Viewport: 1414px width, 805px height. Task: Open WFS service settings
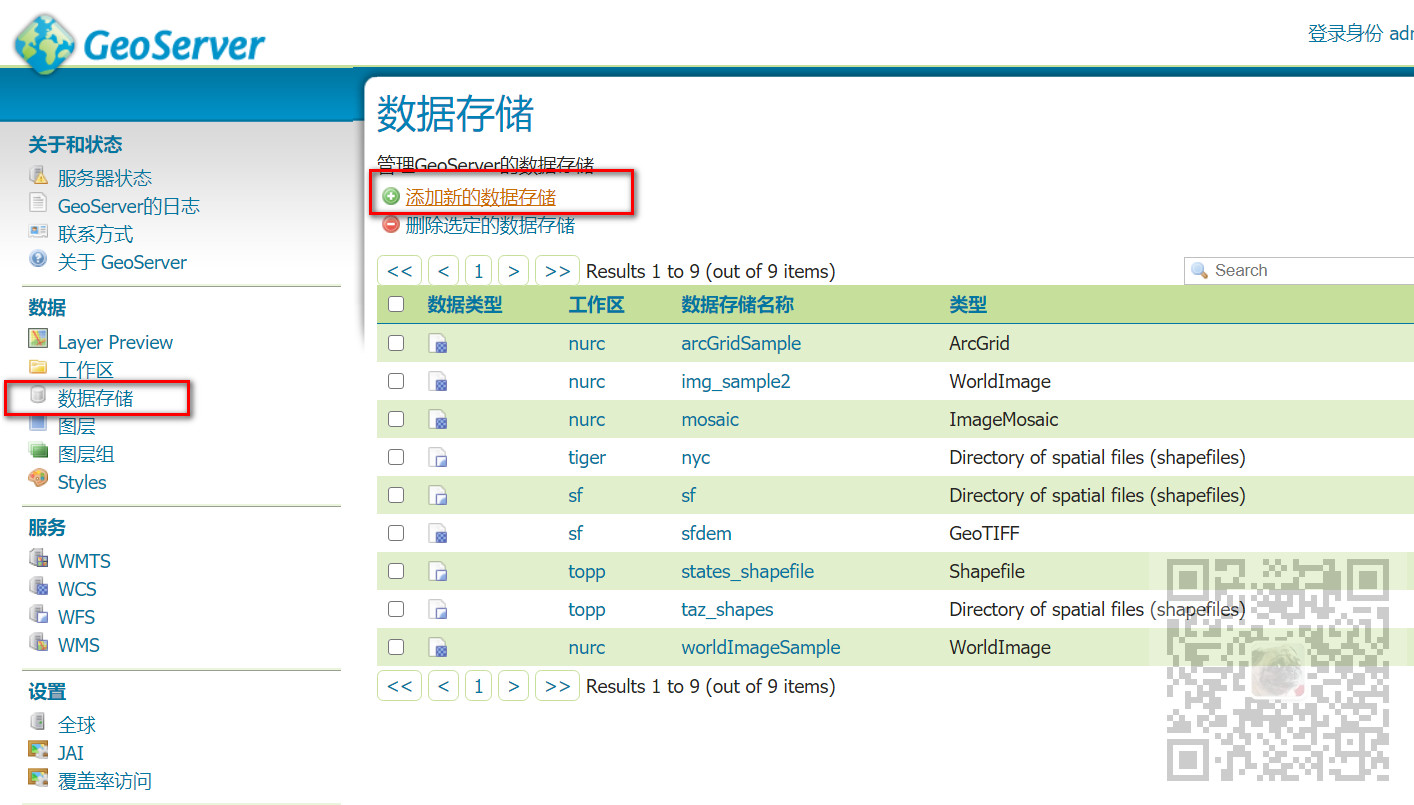point(76,617)
